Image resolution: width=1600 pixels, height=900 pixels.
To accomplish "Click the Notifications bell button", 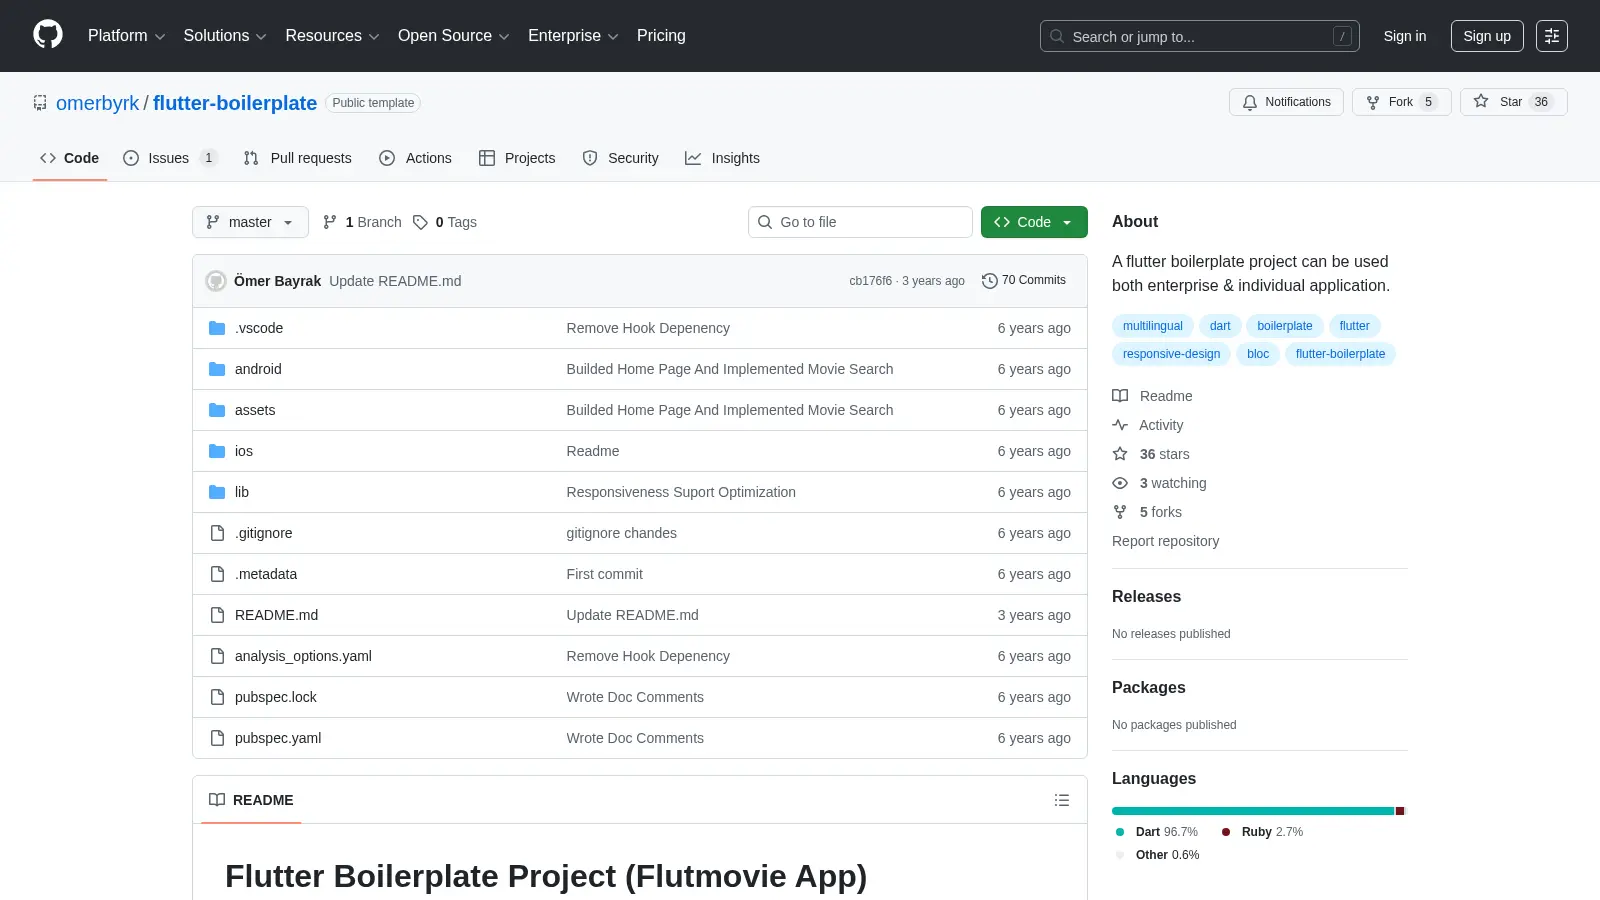I will click(1286, 102).
